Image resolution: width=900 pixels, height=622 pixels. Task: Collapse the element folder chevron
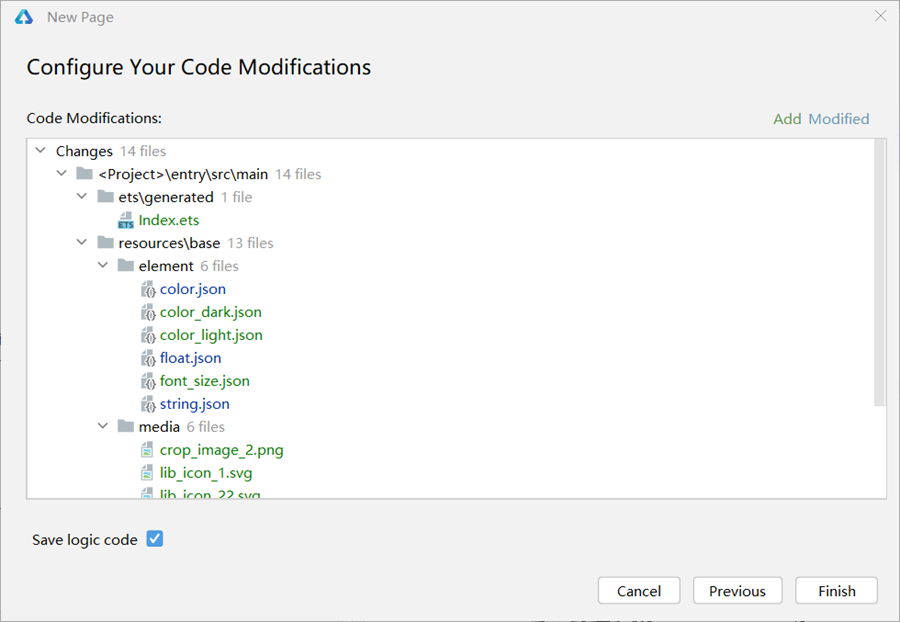103,266
